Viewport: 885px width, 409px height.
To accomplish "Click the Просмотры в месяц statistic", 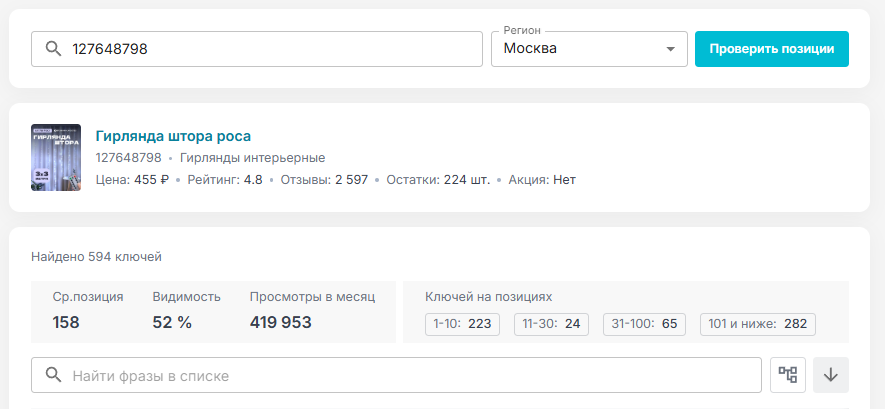I will pos(312,310).
